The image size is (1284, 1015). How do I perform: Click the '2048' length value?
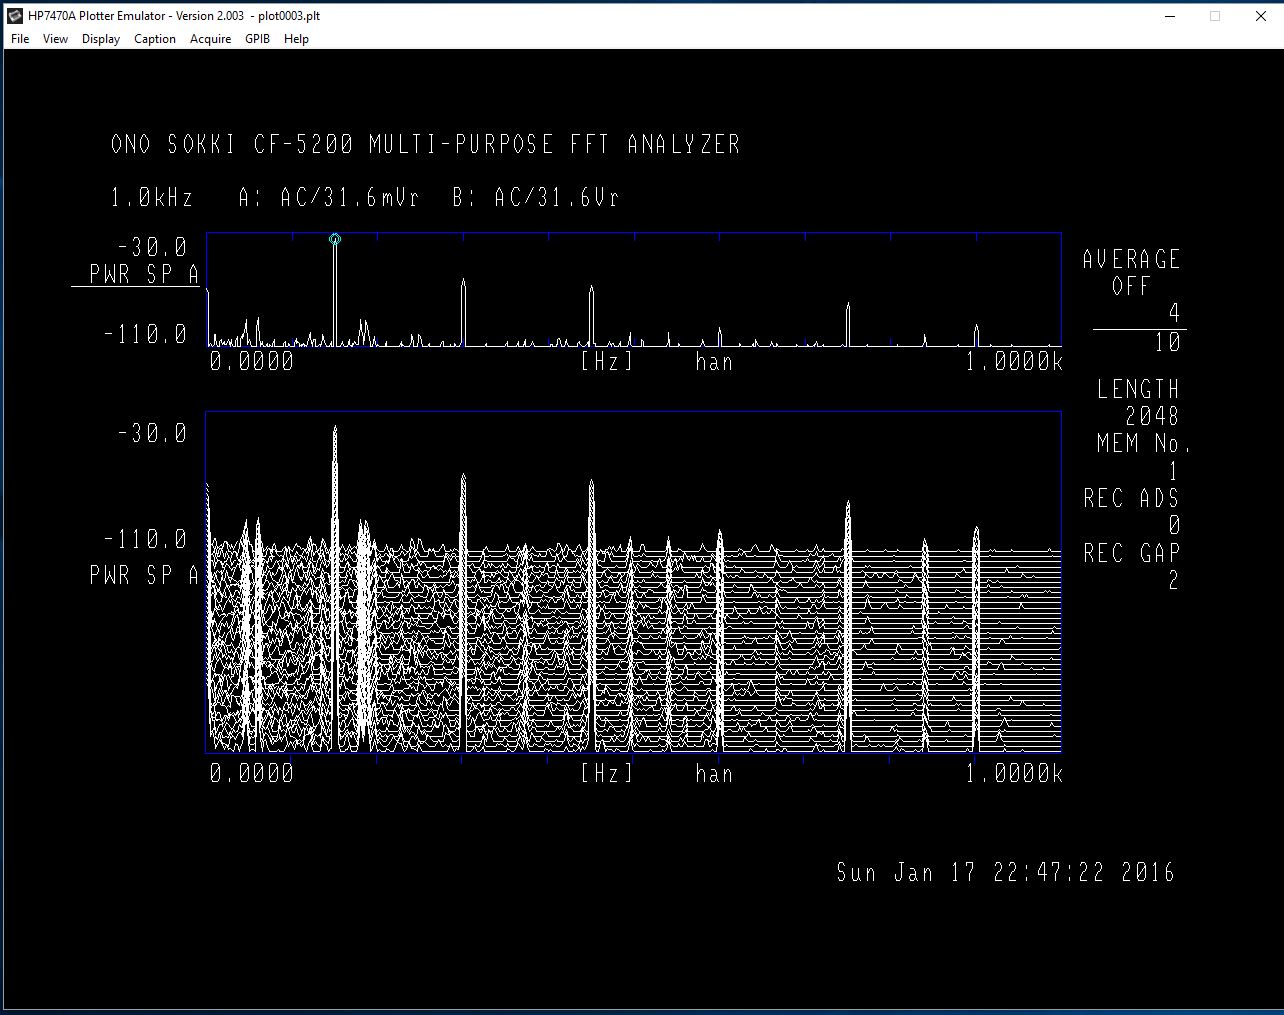click(1152, 416)
